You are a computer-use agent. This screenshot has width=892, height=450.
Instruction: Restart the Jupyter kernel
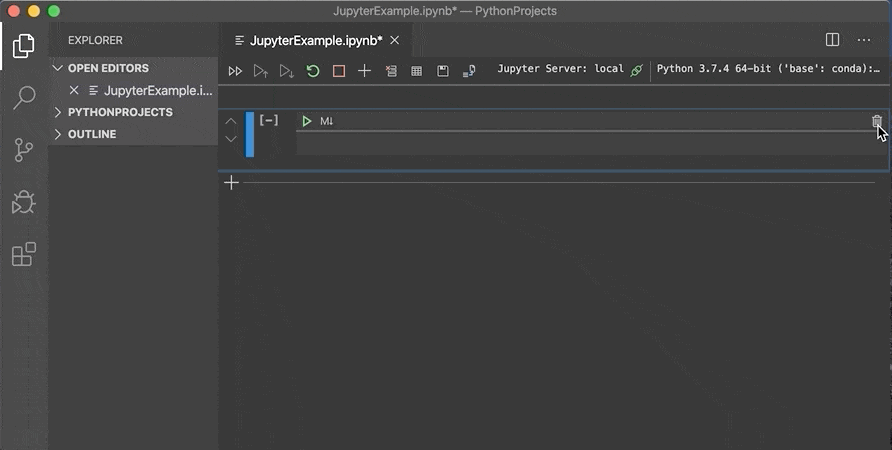click(x=313, y=71)
